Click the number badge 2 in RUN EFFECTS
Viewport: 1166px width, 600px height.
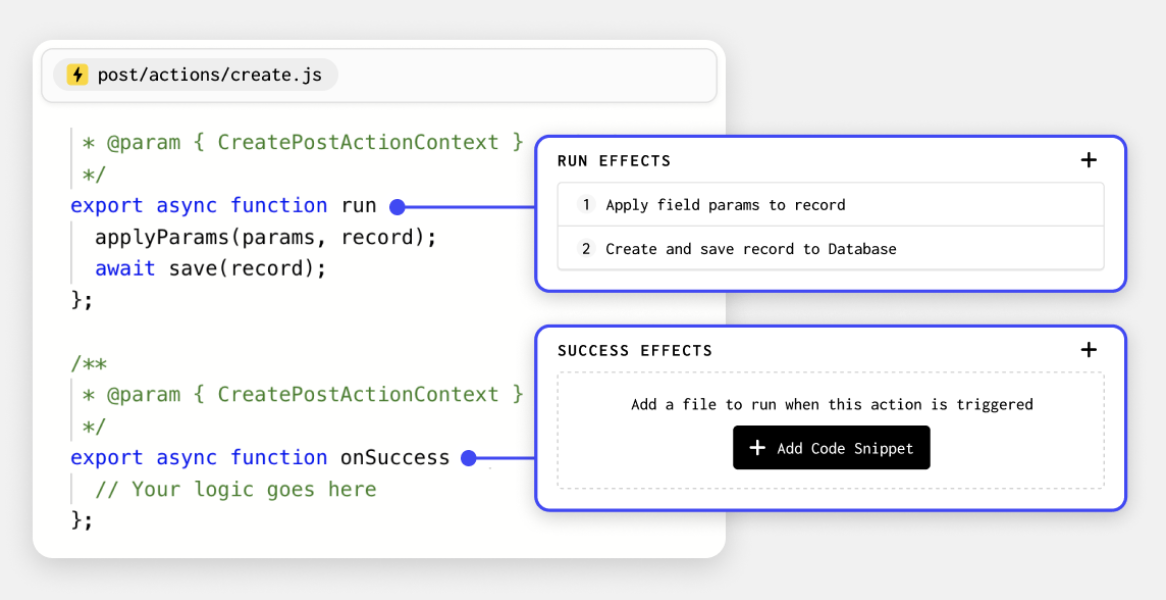[585, 249]
